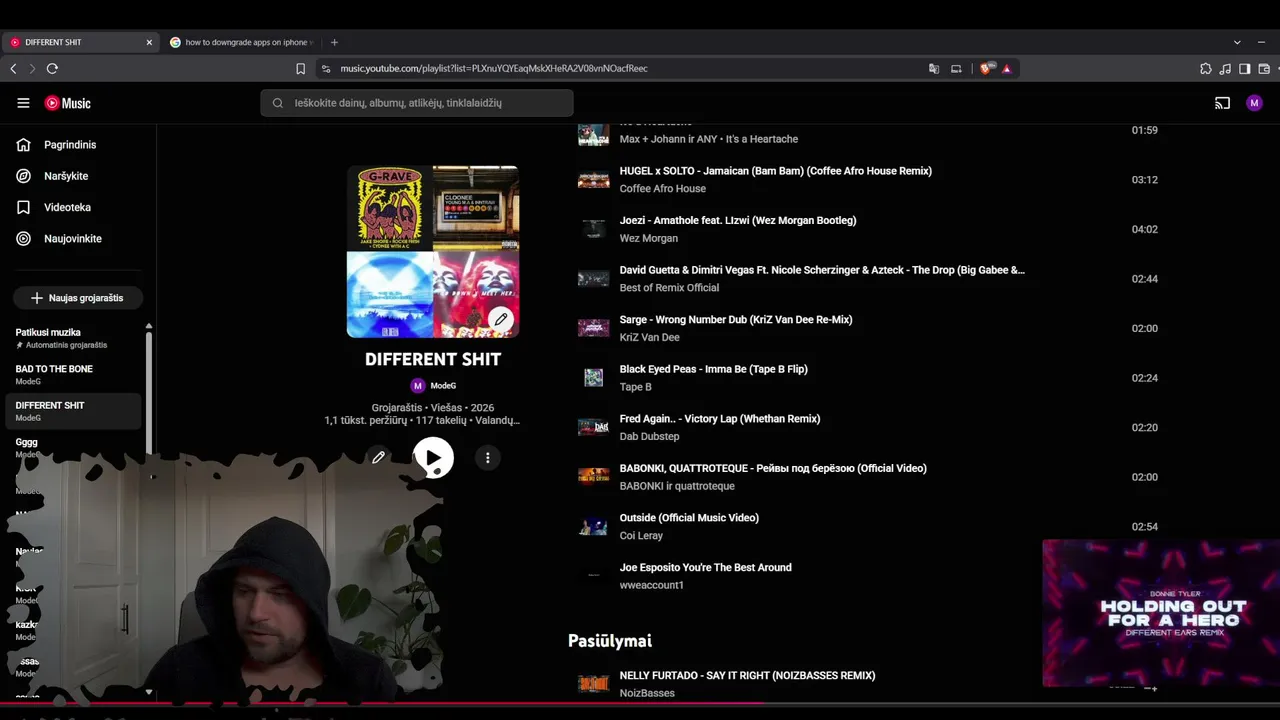This screenshot has height=720, width=1280.
Task: Click the BABONKI, QUATTROTEQUE song title
Action: 773,468
